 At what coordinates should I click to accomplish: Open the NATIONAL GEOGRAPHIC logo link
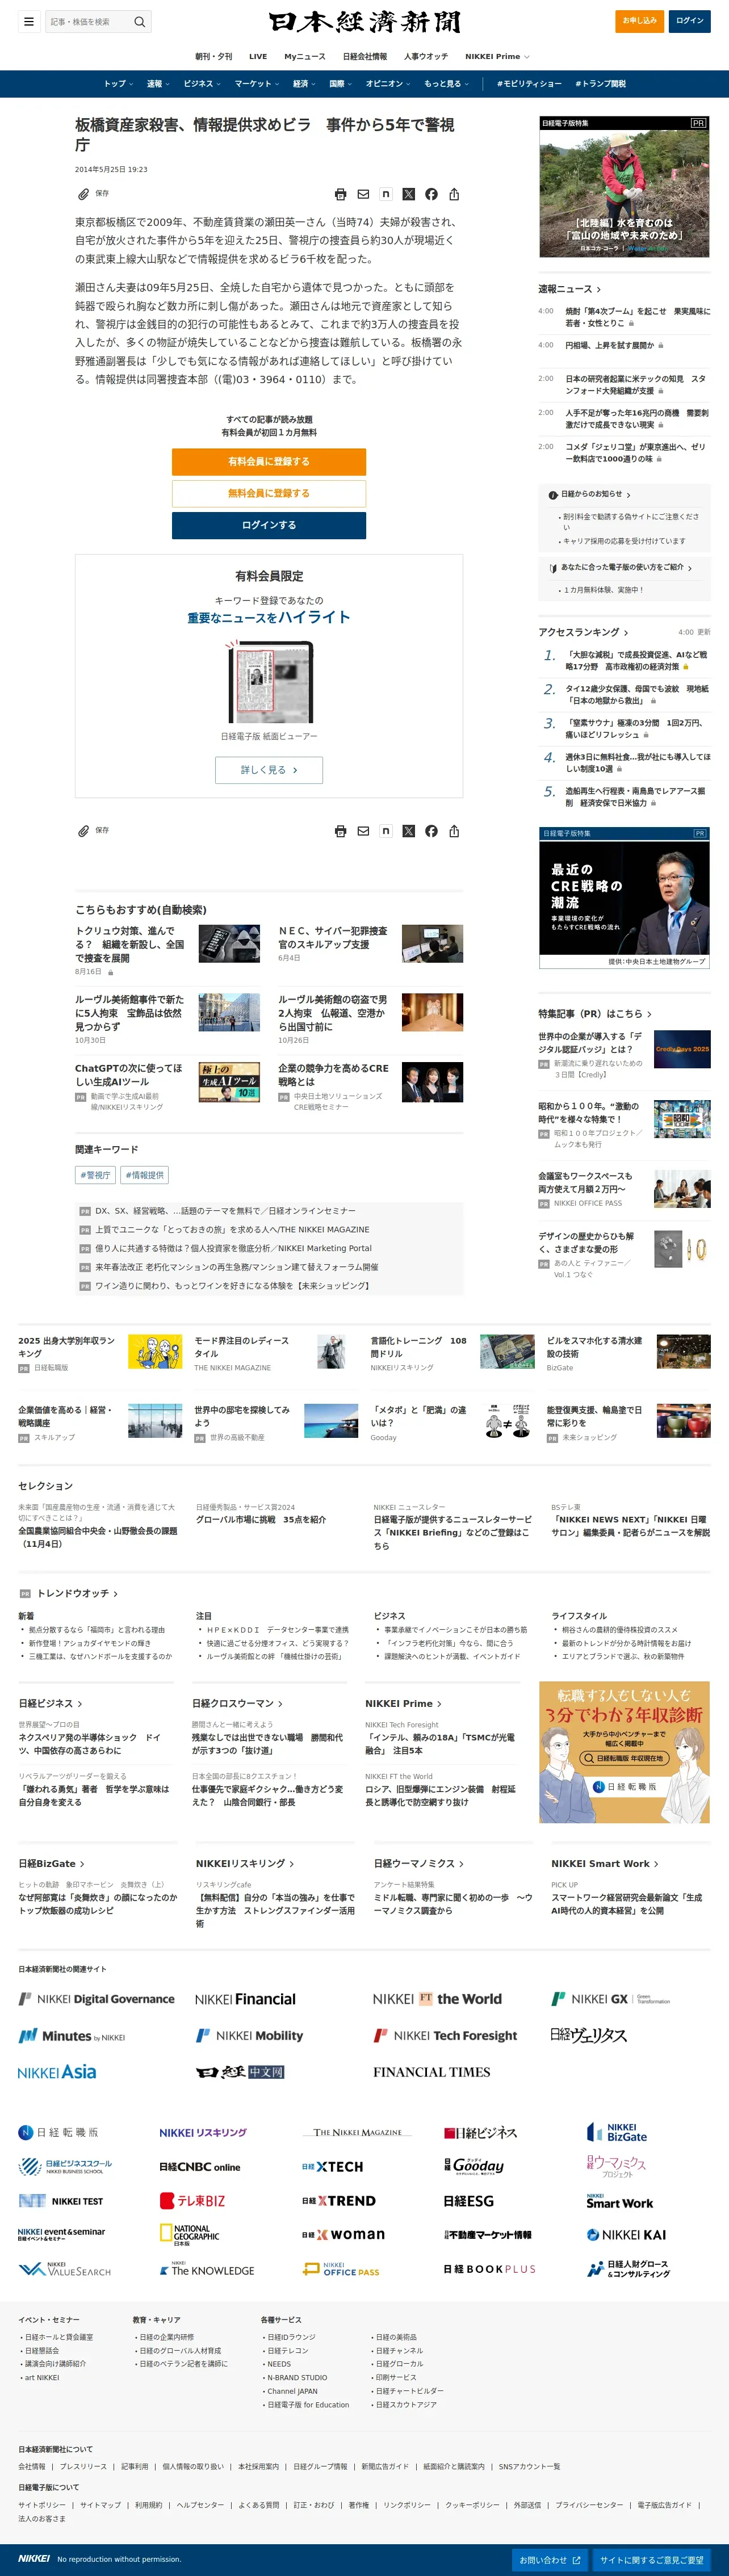coord(189,2234)
